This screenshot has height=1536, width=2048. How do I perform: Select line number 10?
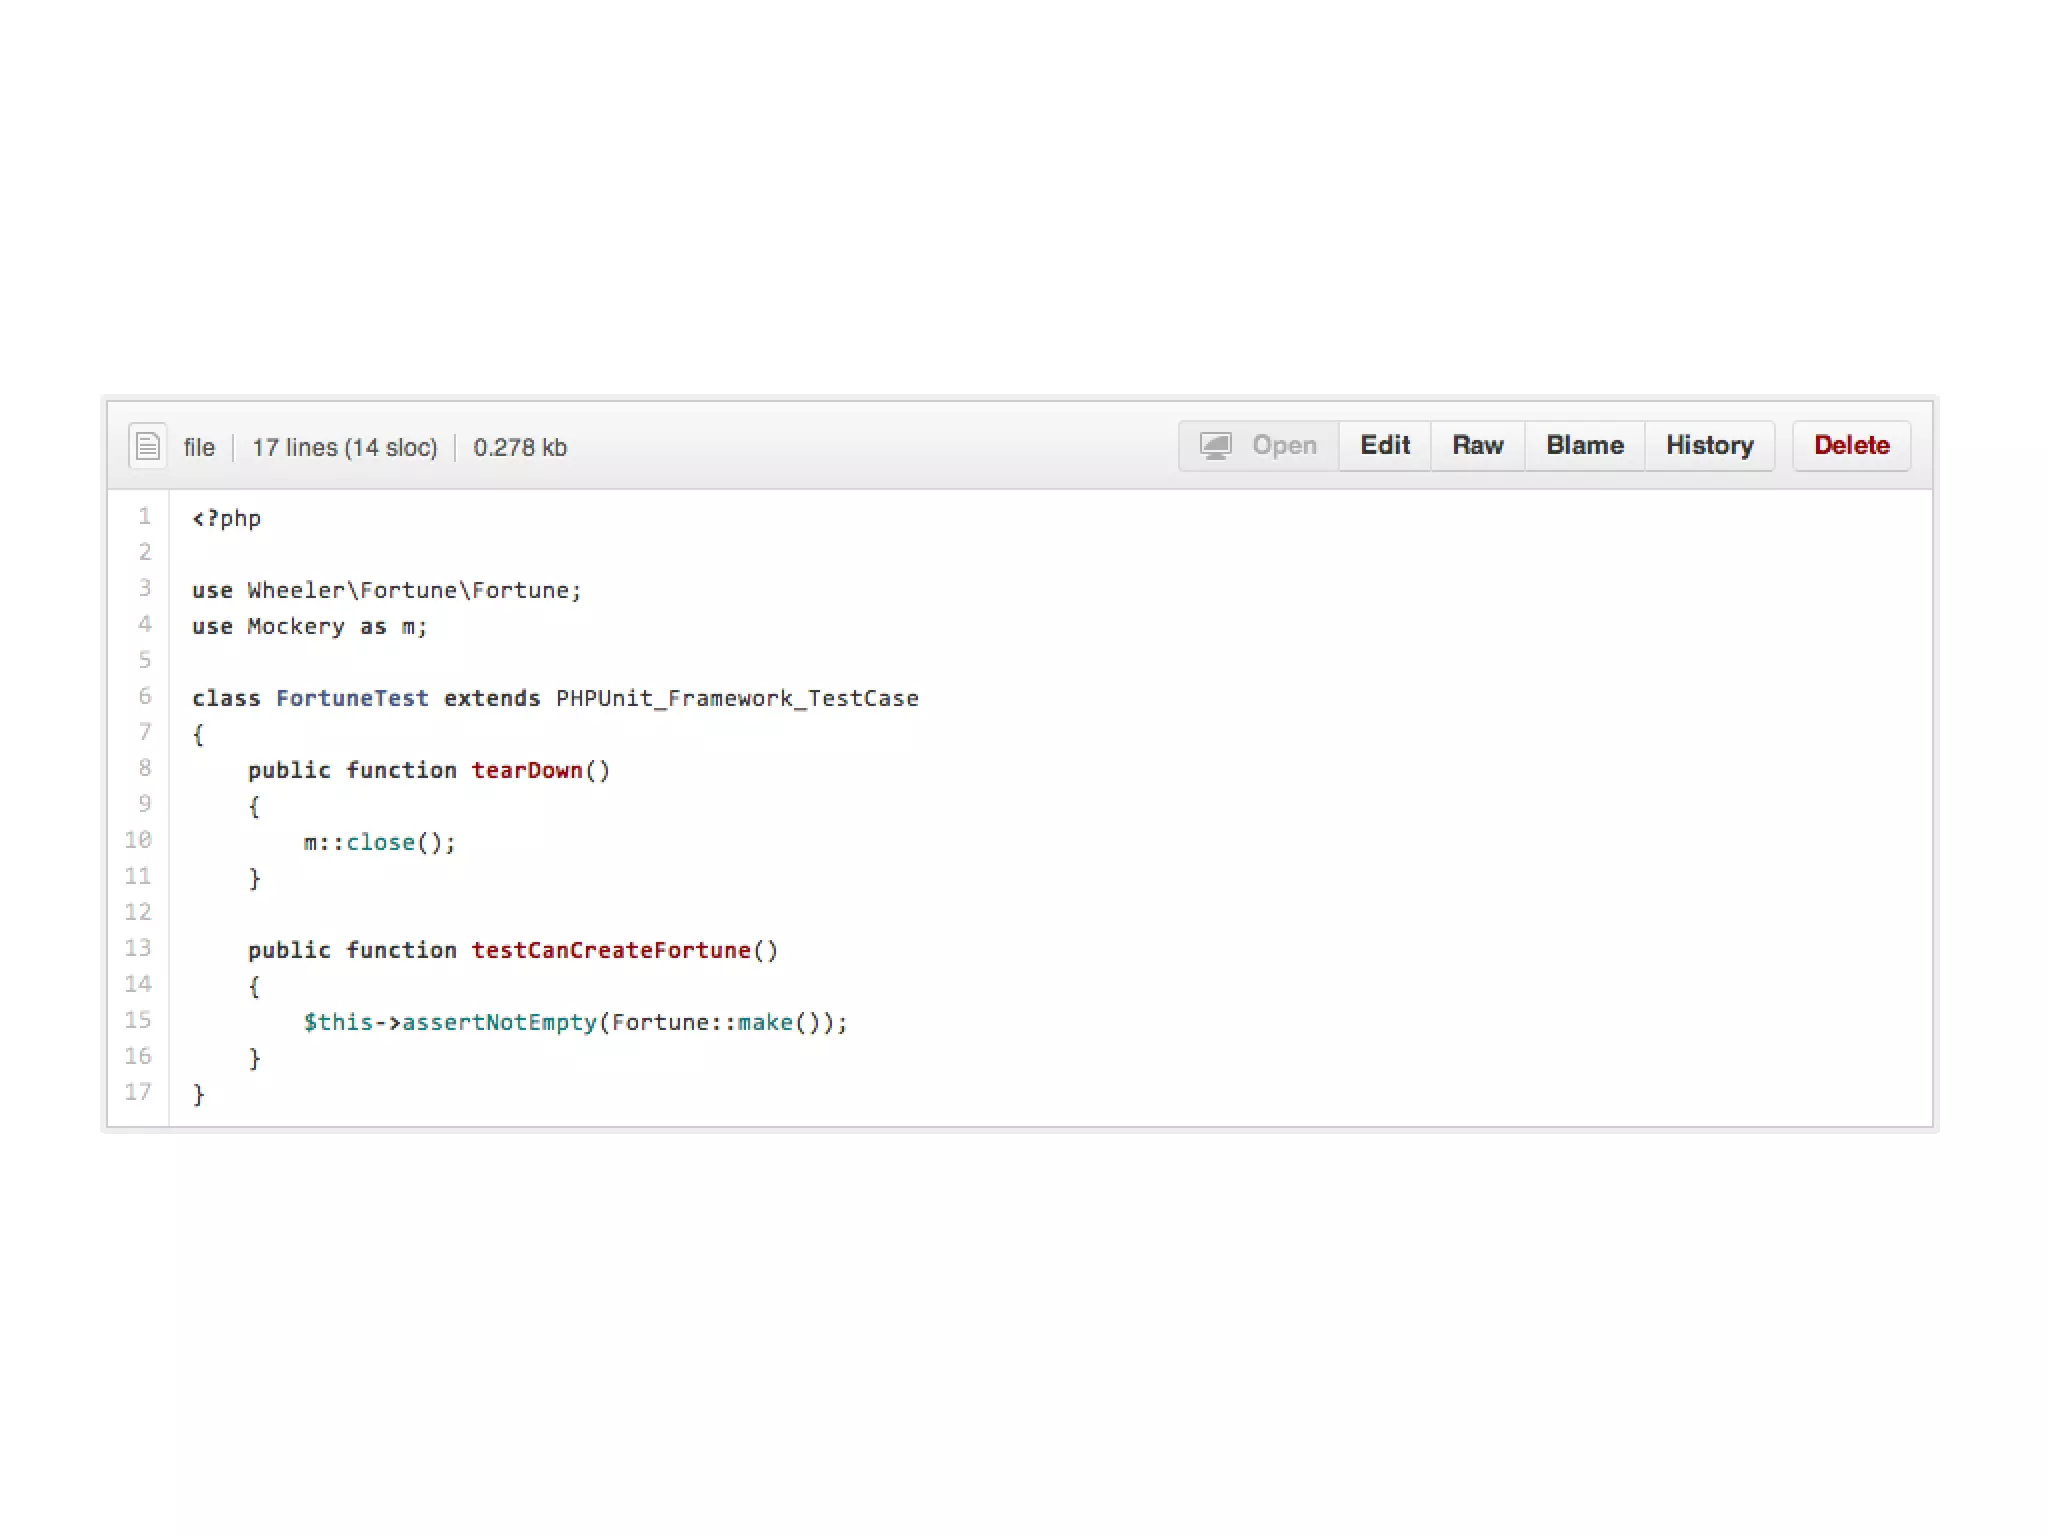pyautogui.click(x=138, y=840)
